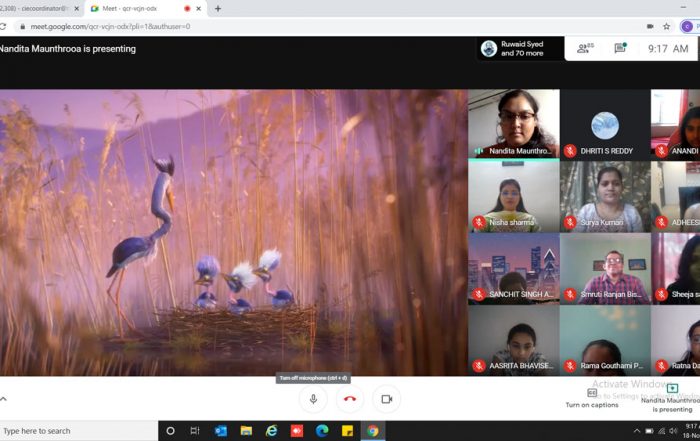Open Sticky Notes from the taskbar
The height and width of the screenshot is (441, 700).
[x=347, y=431]
